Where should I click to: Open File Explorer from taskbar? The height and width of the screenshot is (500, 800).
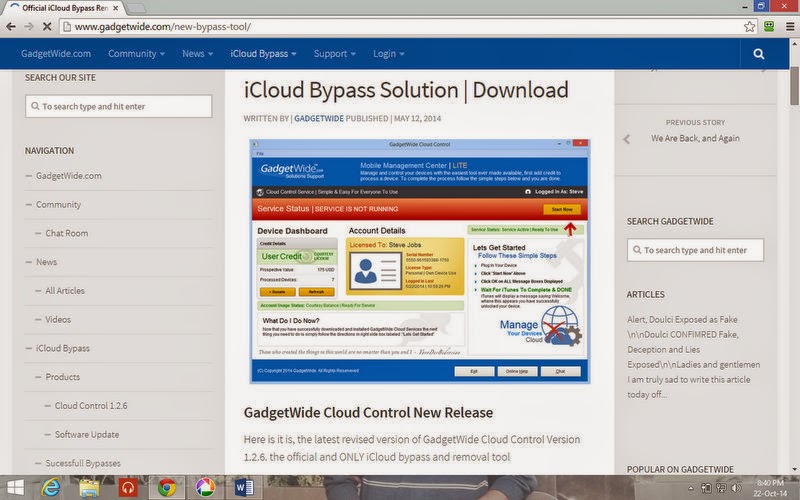tap(89, 488)
